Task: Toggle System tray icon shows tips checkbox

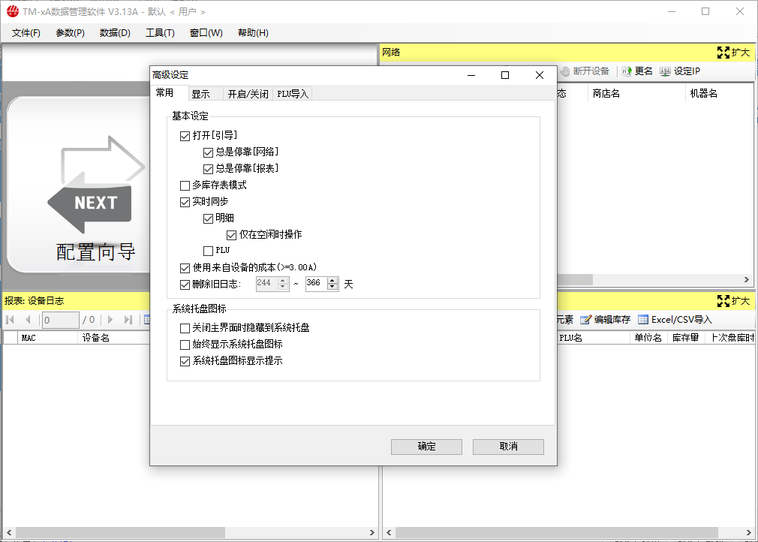Action: [x=185, y=361]
